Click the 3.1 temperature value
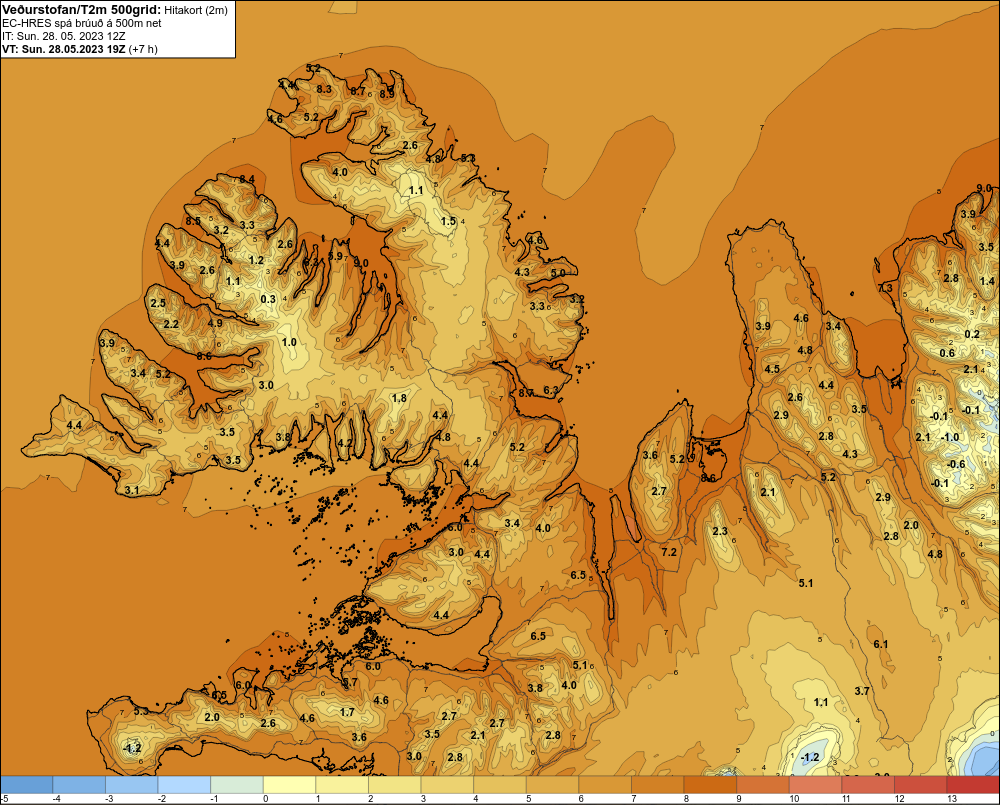The height and width of the screenshot is (805, 1000). pyautogui.click(x=132, y=491)
